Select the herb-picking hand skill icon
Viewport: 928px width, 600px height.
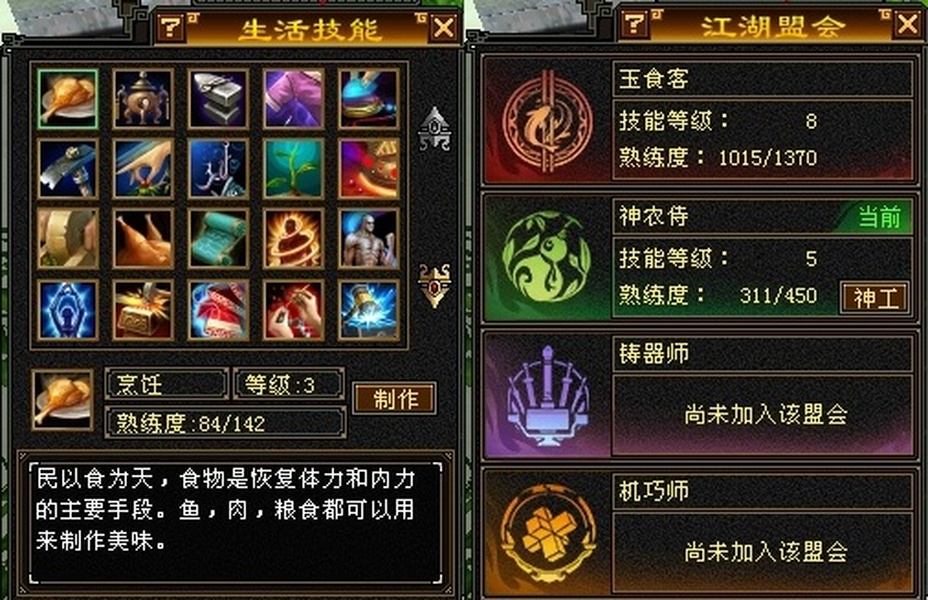[x=143, y=169]
